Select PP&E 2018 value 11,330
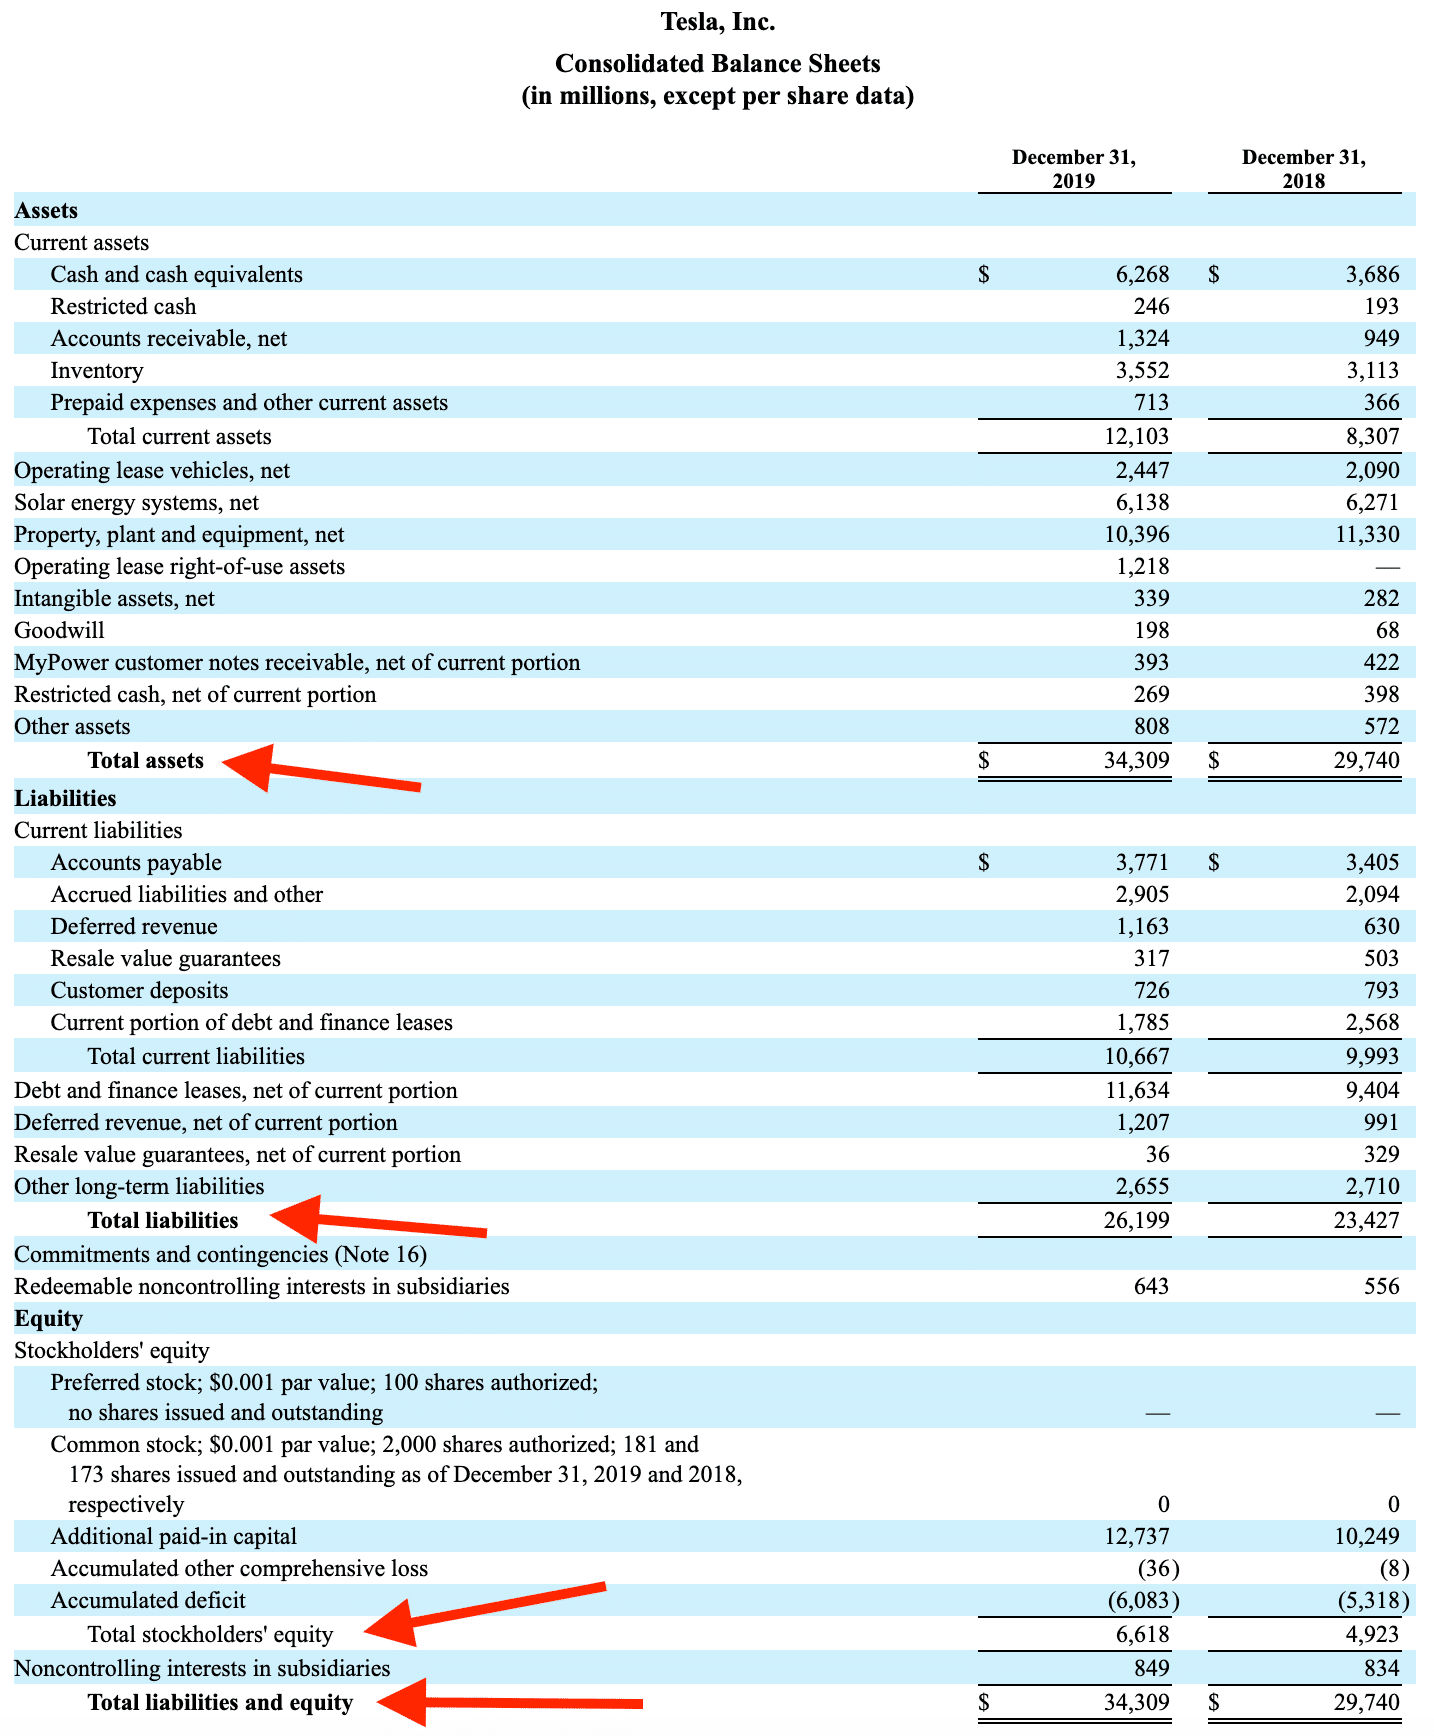Screen dimensions: 1434x1736 [x=1367, y=534]
